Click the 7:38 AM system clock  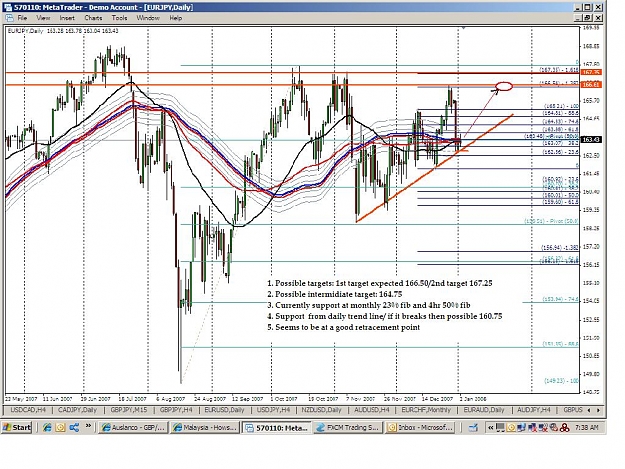[x=587, y=428]
